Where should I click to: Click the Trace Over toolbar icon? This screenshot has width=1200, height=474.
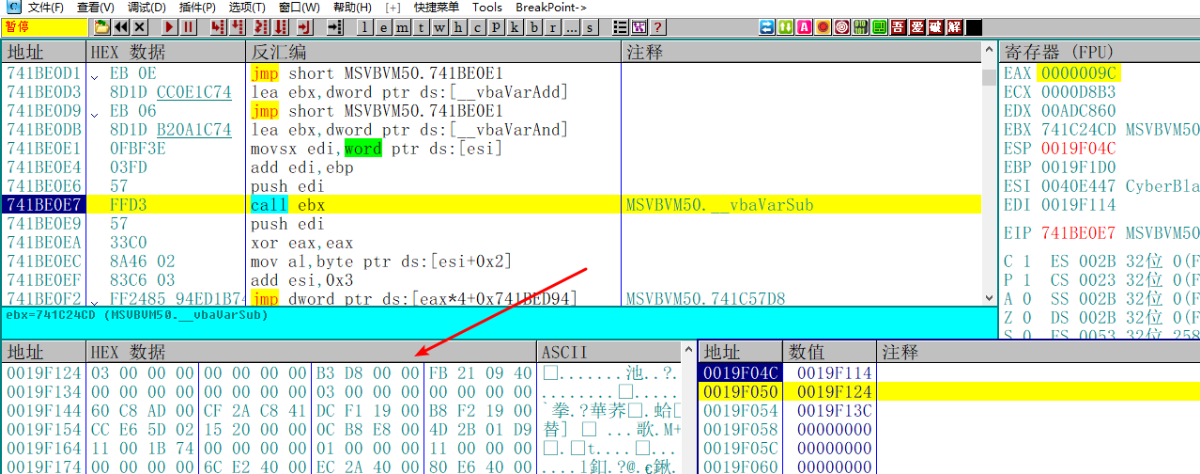click(280, 26)
